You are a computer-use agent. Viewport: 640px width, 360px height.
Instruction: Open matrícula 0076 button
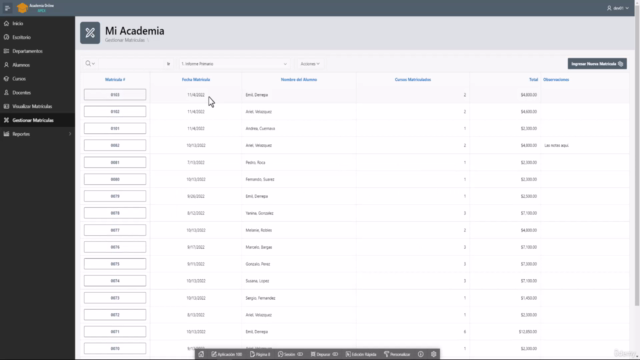pyautogui.click(x=115, y=247)
